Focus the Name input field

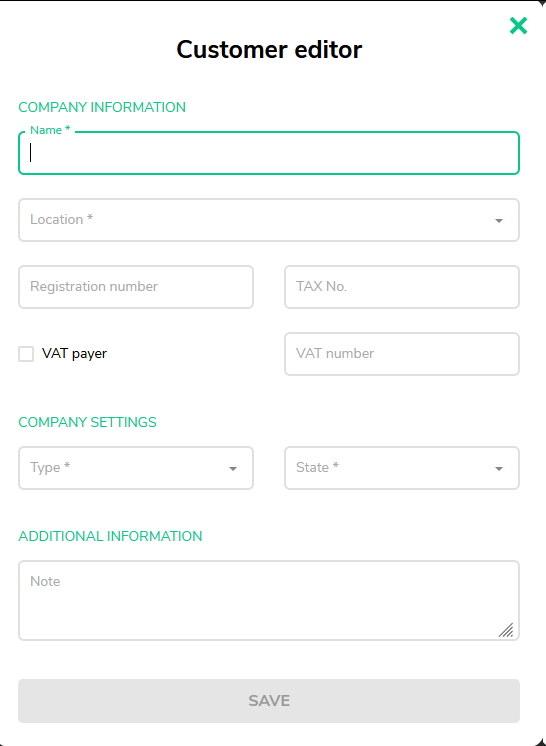269,153
